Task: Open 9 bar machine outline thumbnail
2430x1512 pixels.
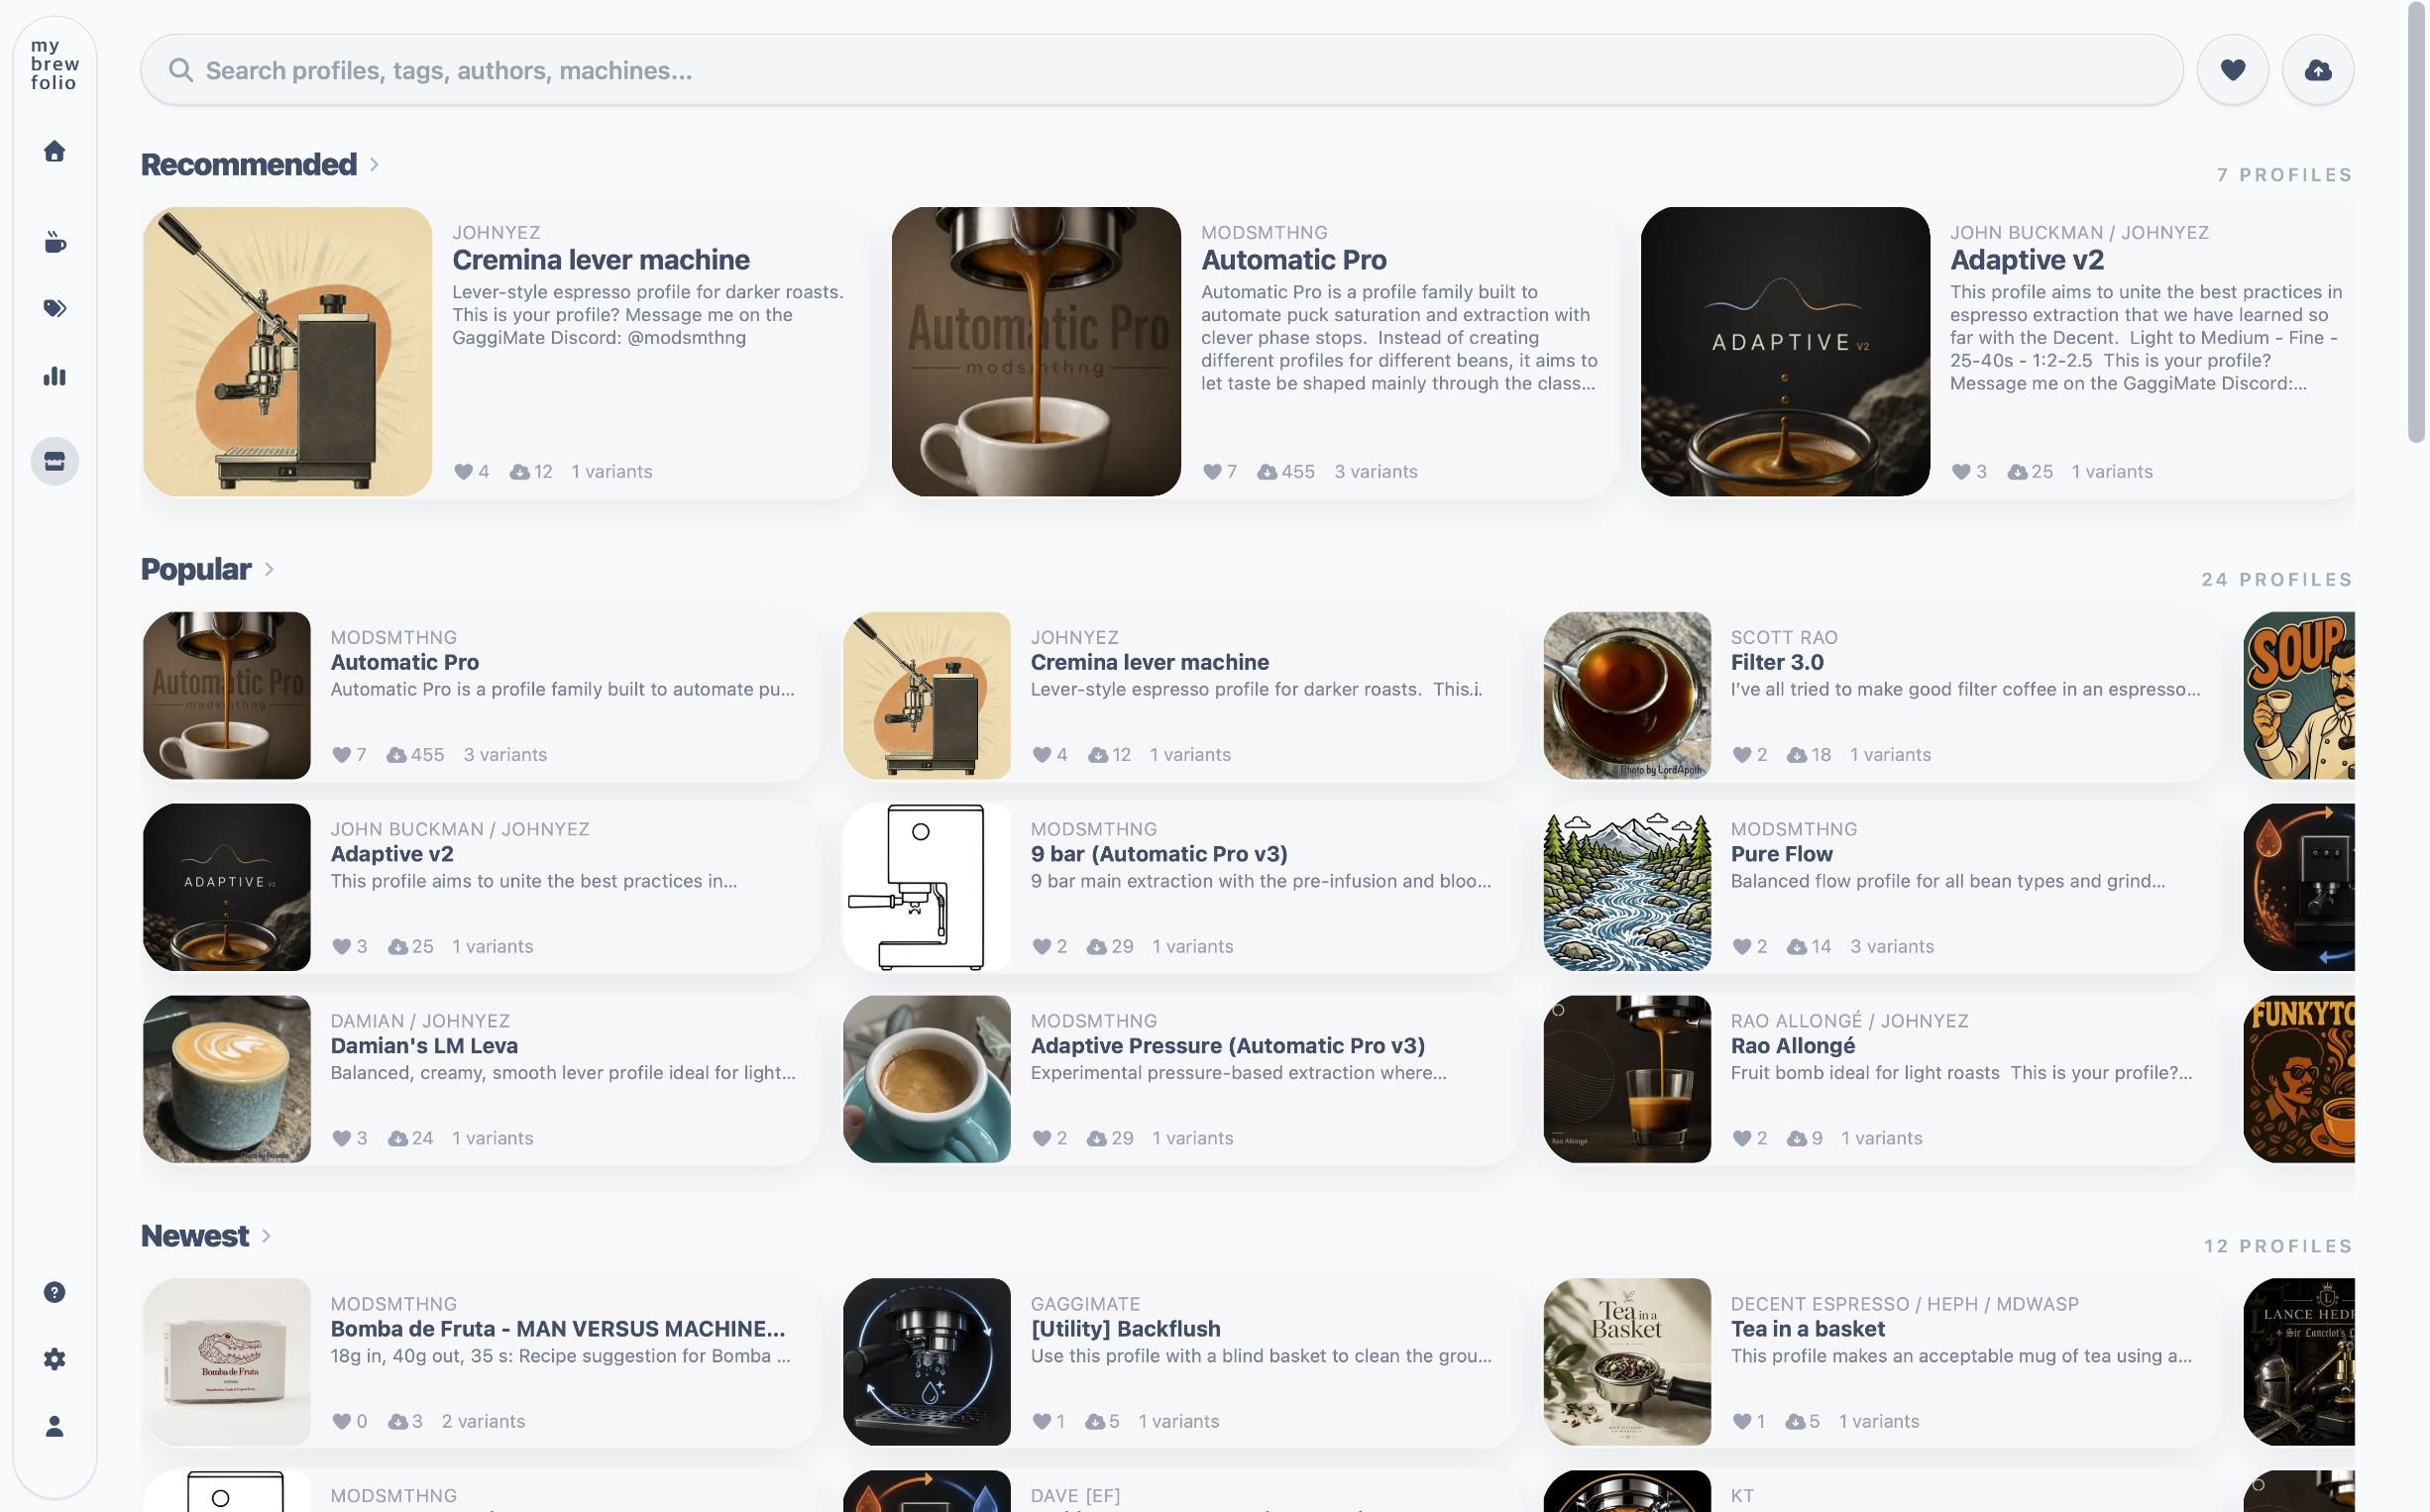Action: click(x=927, y=887)
